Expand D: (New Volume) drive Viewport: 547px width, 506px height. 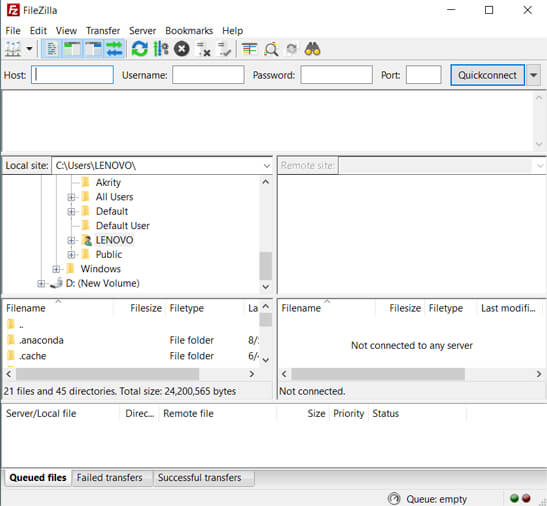click(41, 283)
